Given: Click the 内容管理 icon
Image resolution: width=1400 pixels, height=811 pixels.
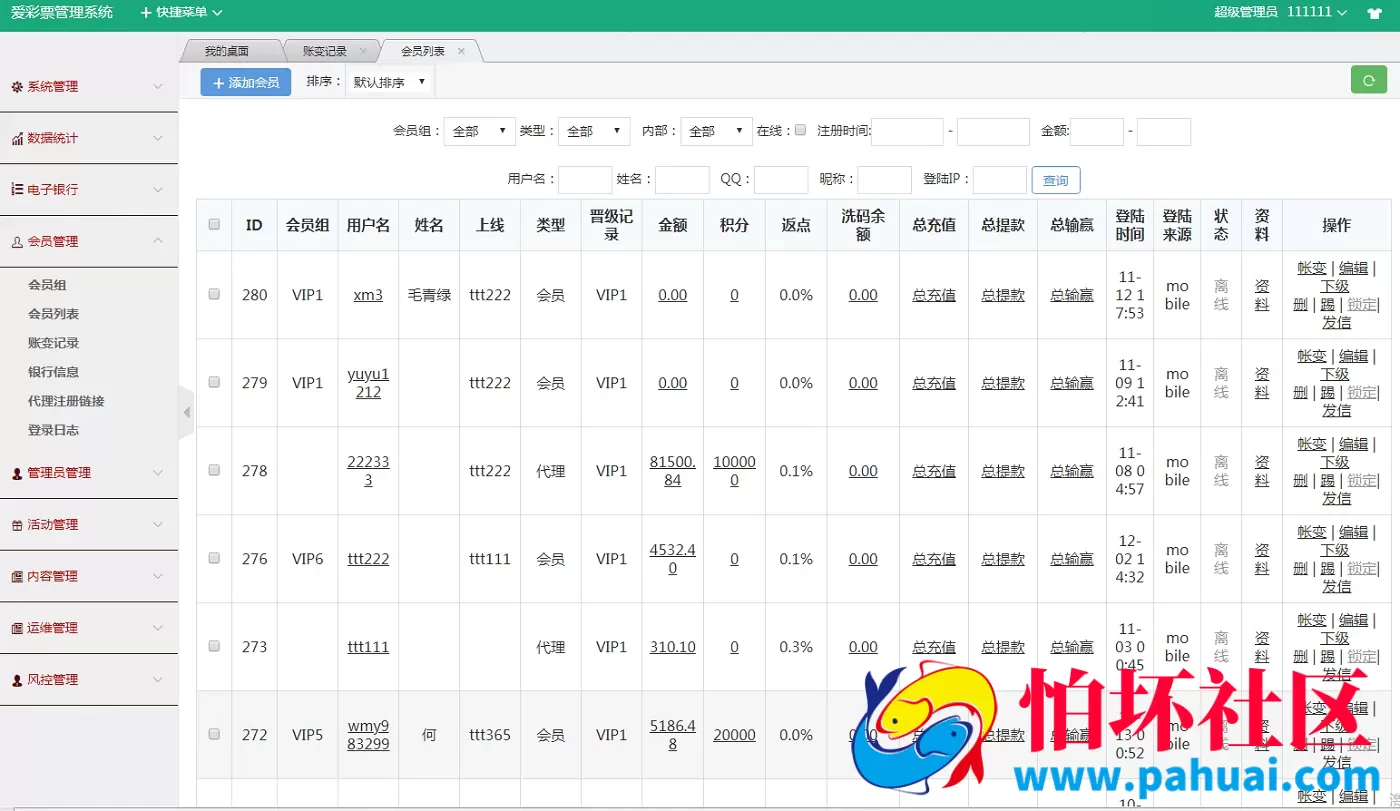Looking at the screenshot, I should click(17, 577).
